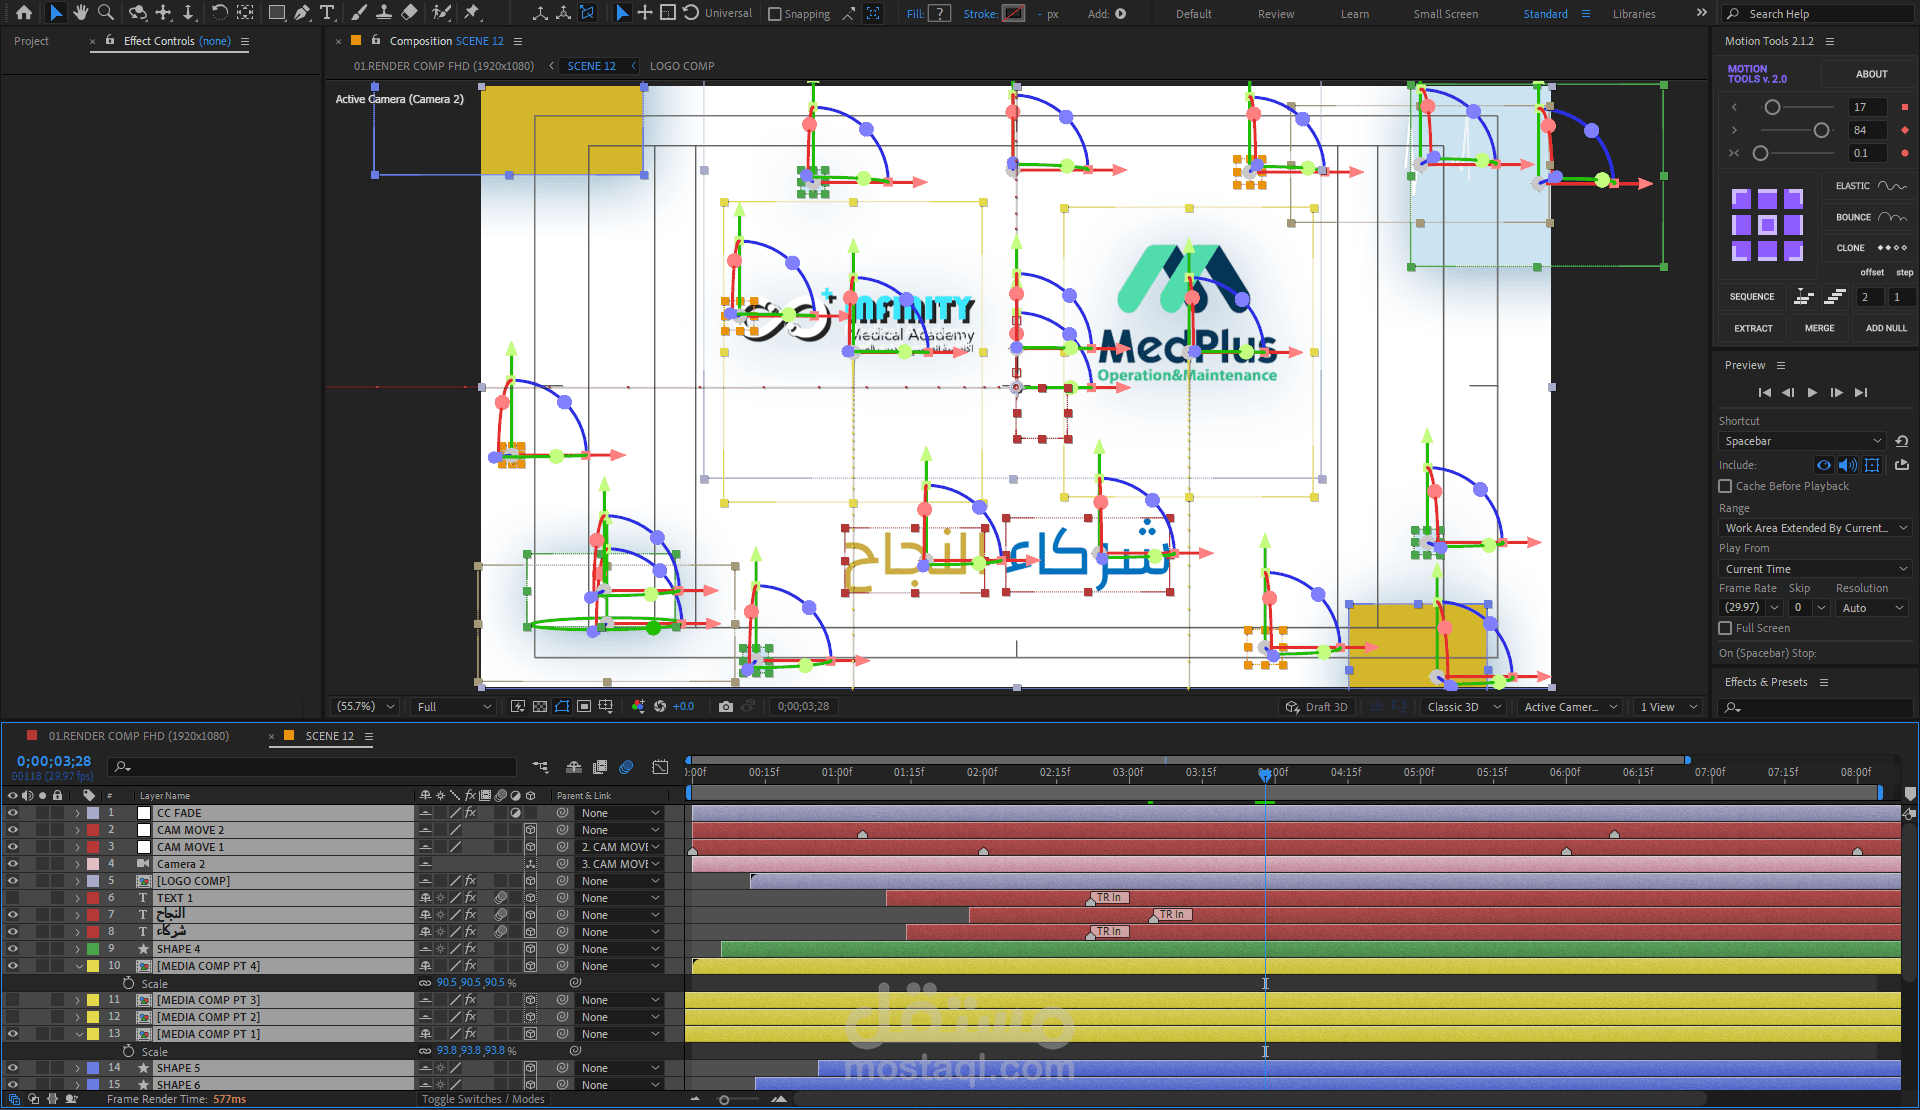This screenshot has height=1110, width=1920.
Task: Take a snapshot with camera icon
Action: [726, 706]
